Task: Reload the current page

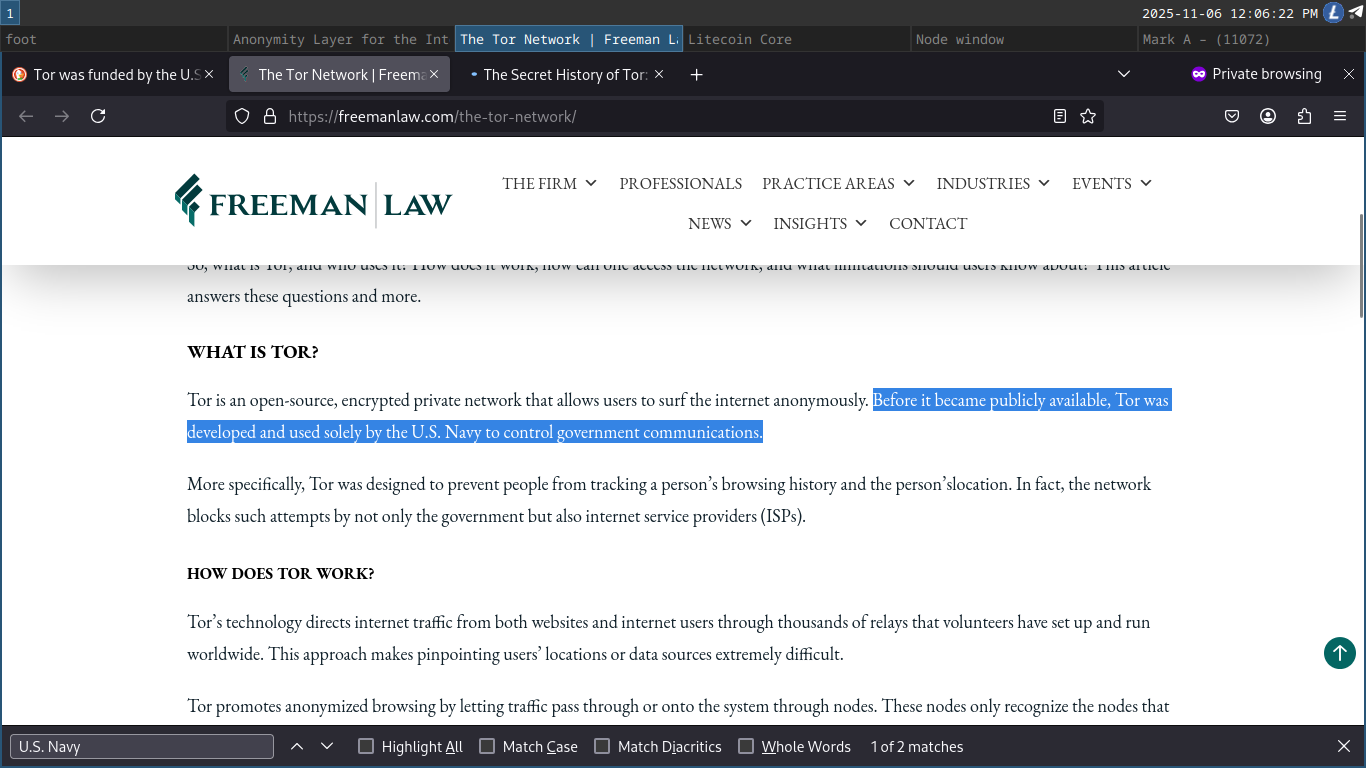Action: point(98,116)
